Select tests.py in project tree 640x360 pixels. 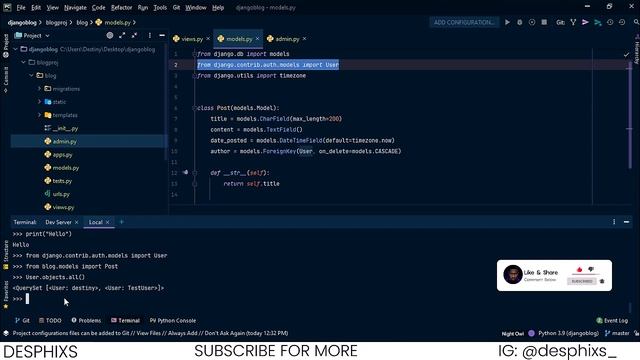coord(58,181)
